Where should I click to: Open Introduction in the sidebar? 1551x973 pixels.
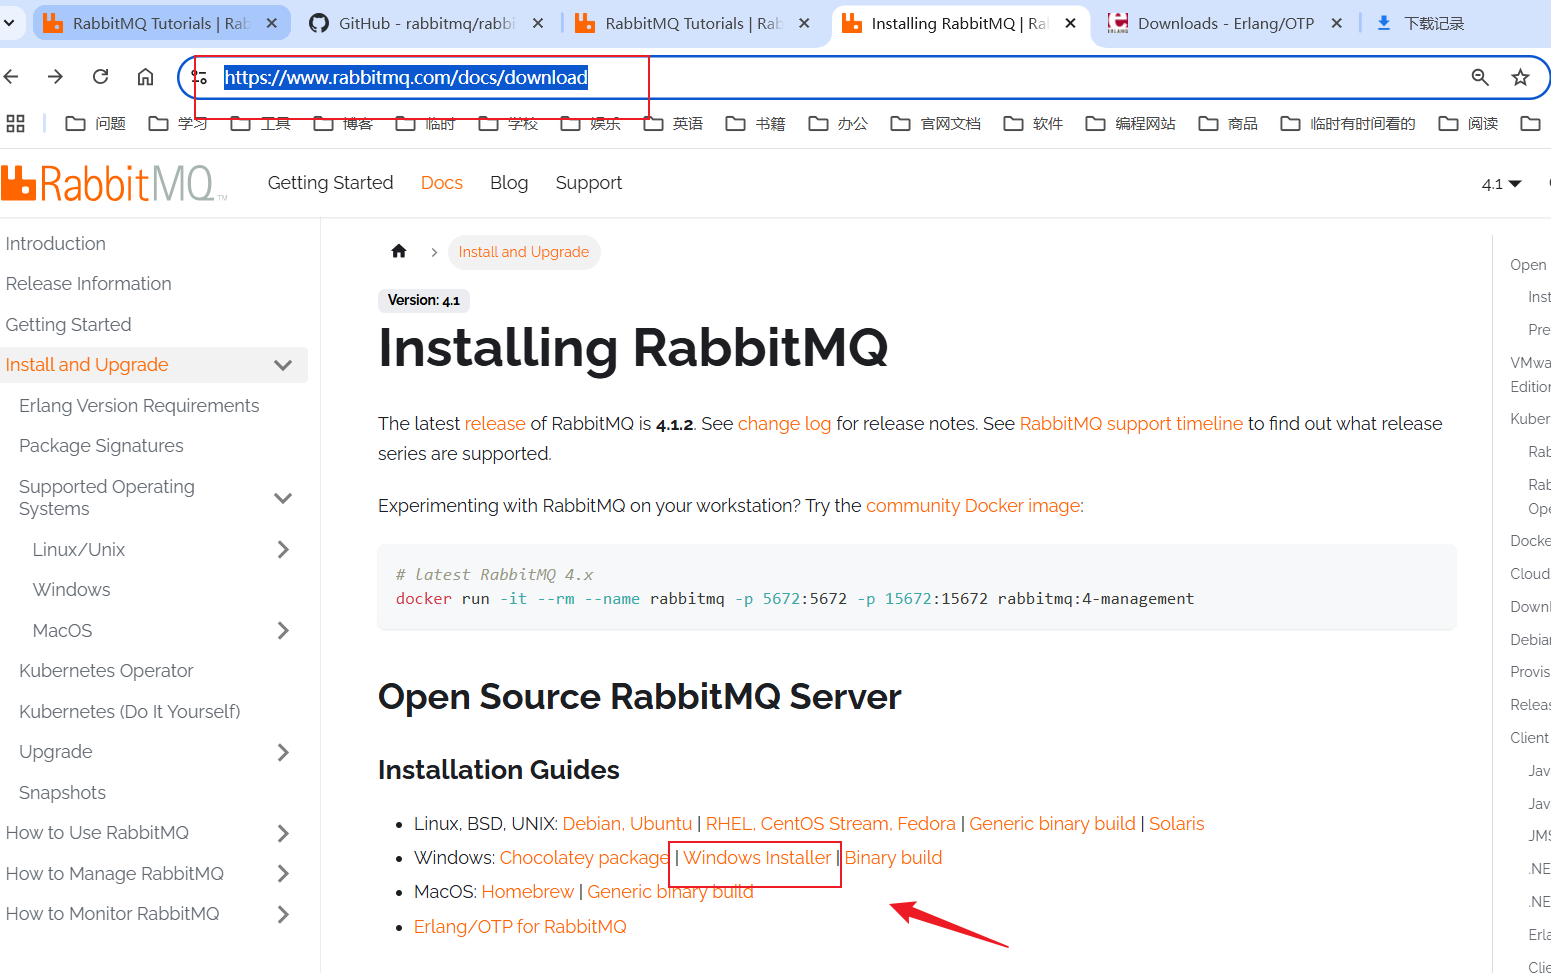click(55, 244)
